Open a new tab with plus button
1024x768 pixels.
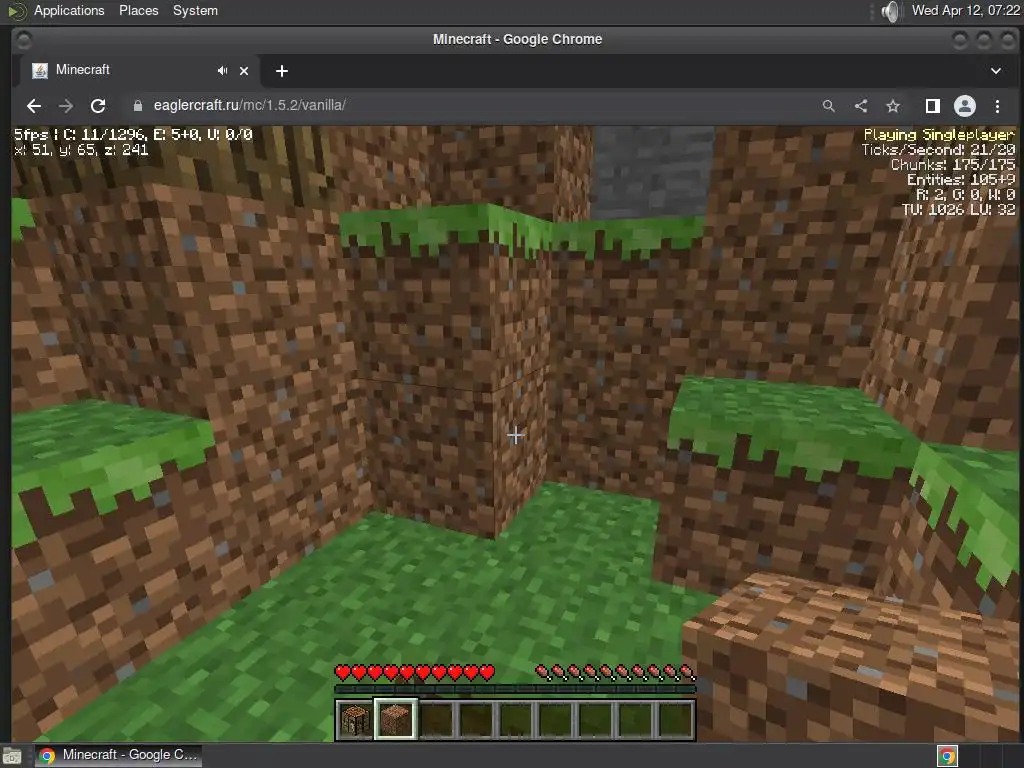pos(281,71)
